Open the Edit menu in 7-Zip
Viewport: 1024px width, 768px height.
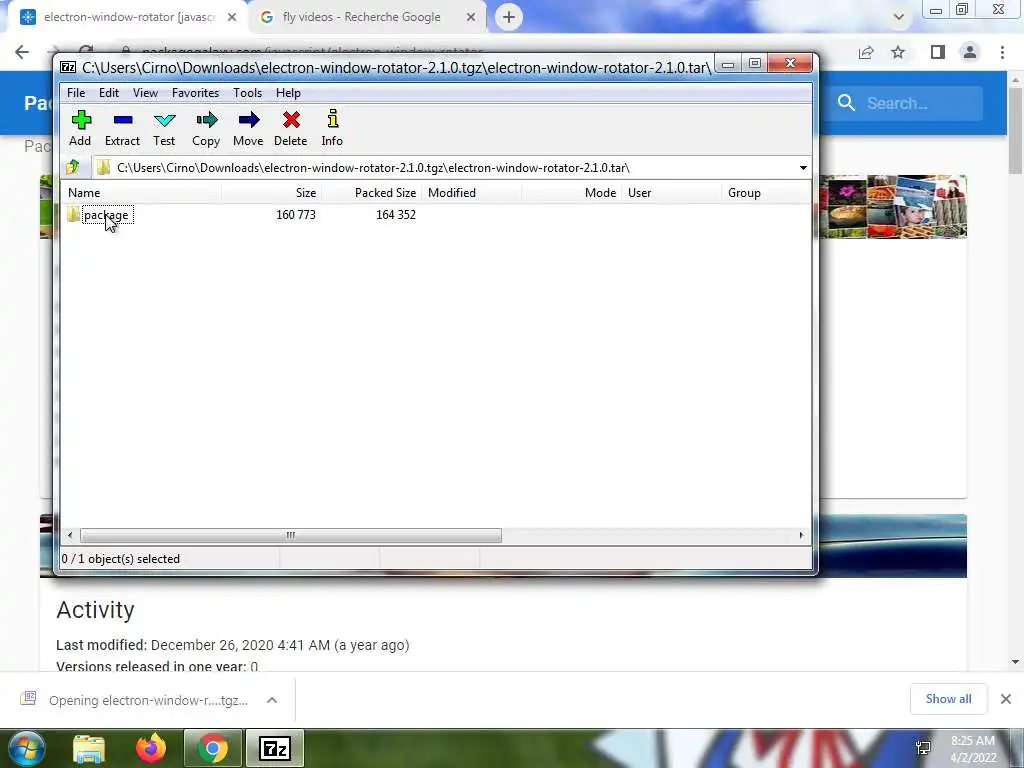pyautogui.click(x=108, y=93)
